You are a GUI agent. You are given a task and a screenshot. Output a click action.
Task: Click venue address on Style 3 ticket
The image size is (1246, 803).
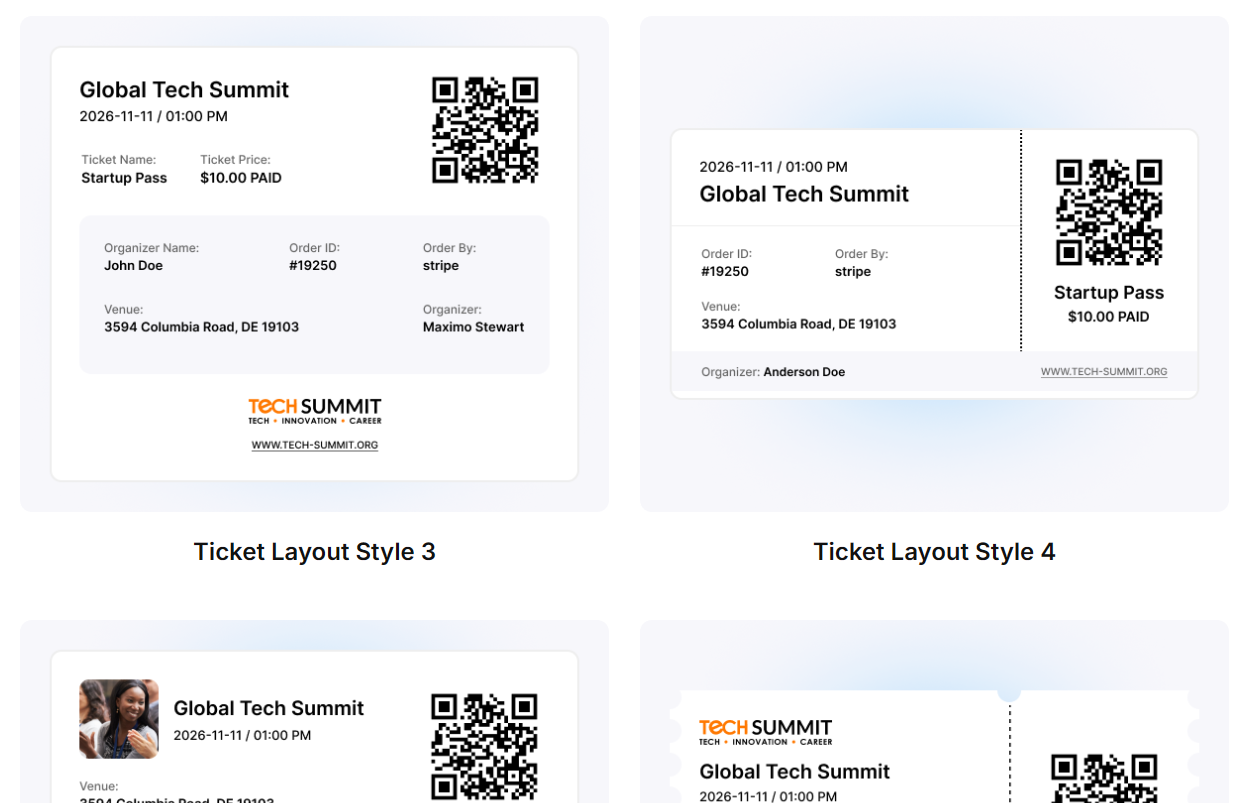pos(201,327)
